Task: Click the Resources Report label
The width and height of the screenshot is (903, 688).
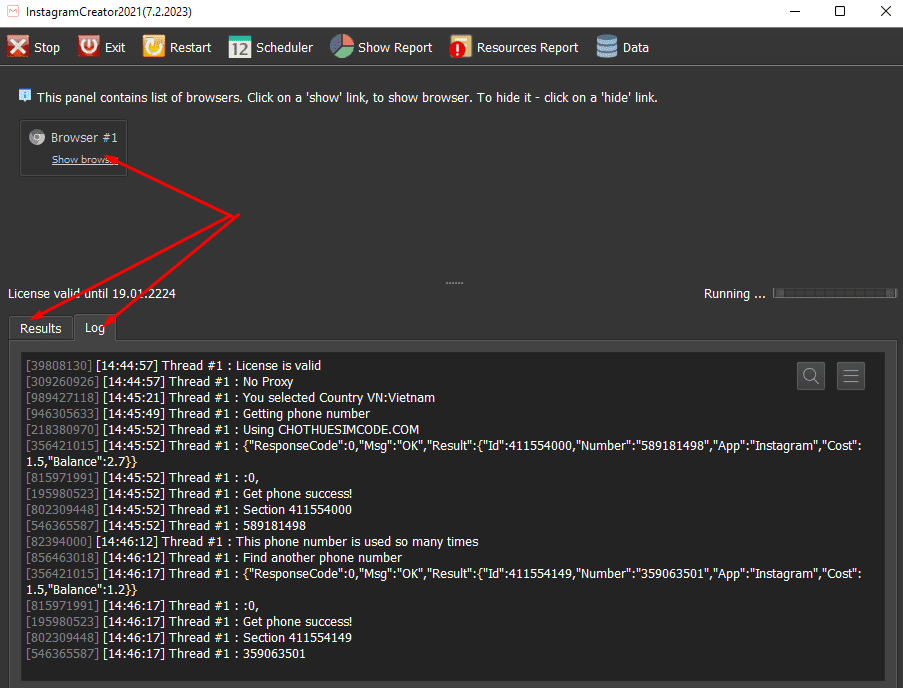Action: click(527, 48)
